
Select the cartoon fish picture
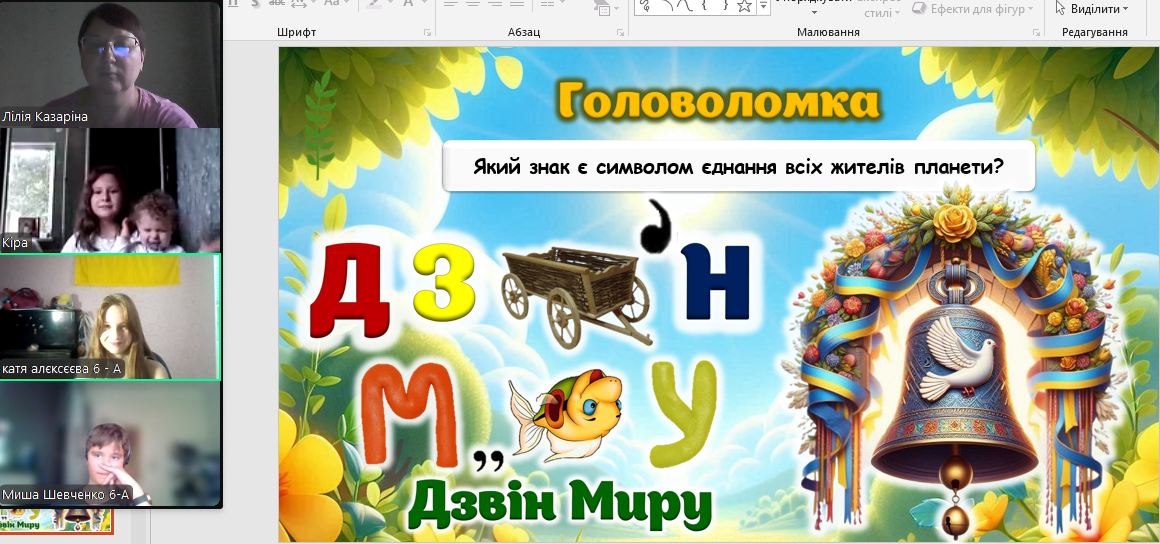coord(566,415)
